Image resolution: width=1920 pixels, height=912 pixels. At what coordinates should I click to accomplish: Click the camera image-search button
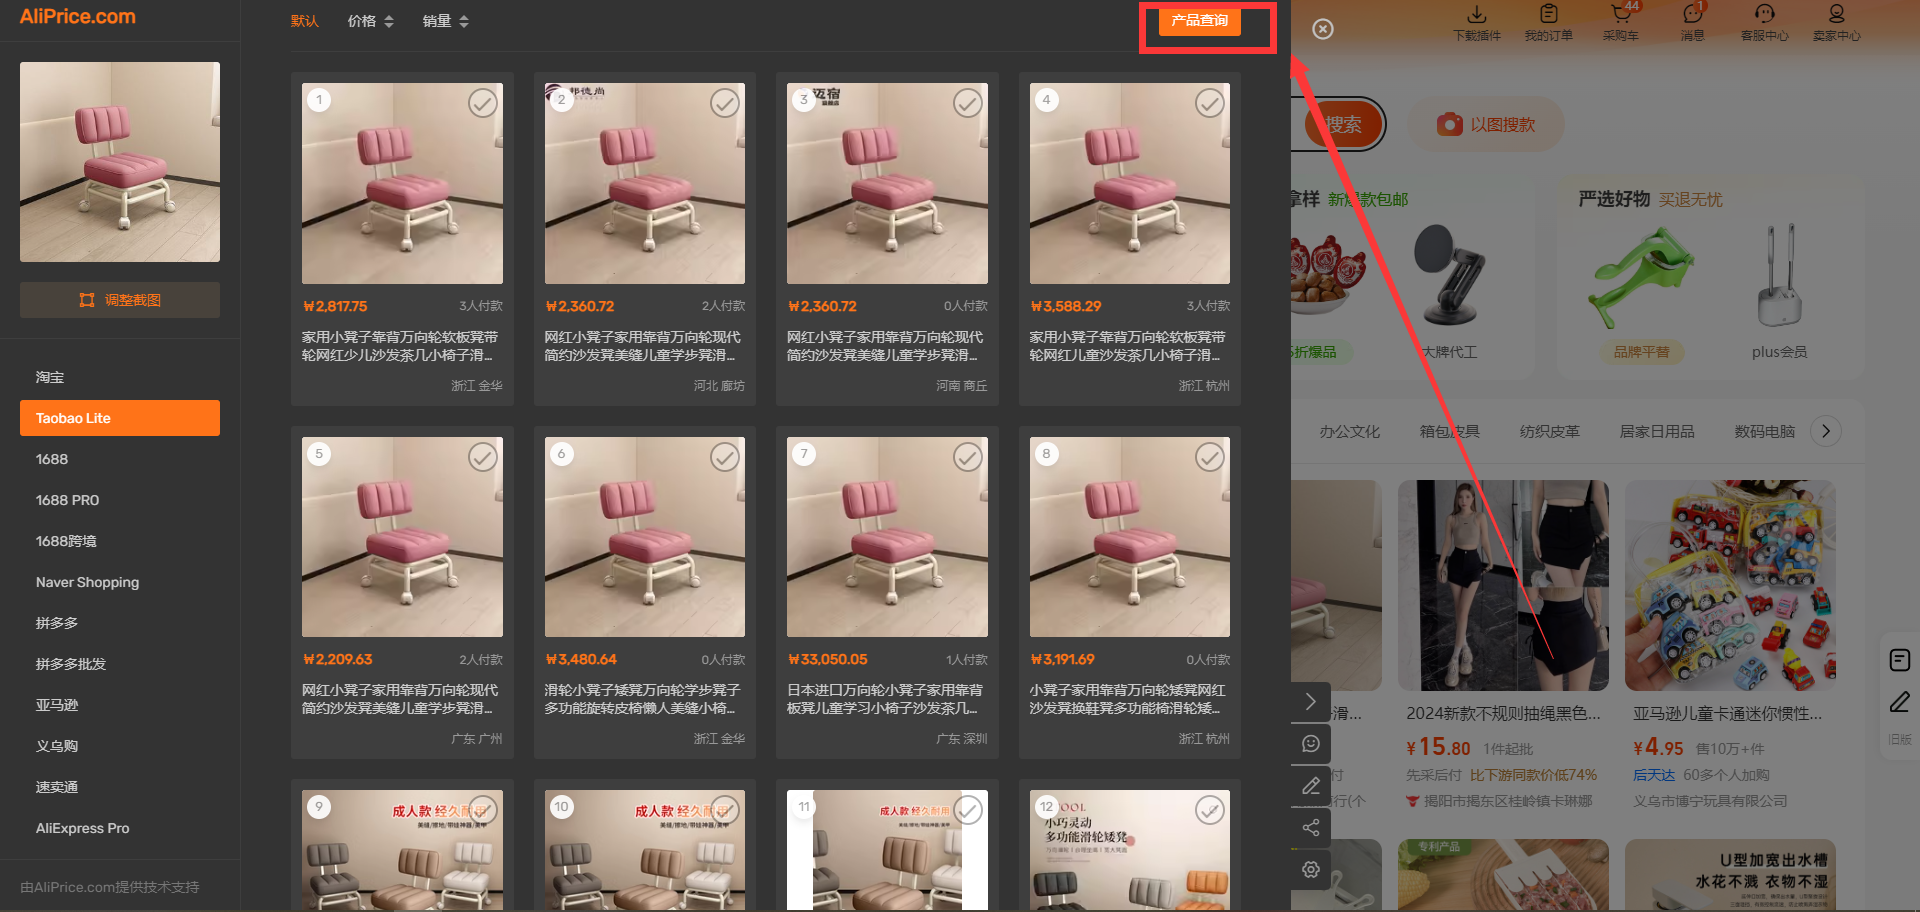(x=1450, y=124)
